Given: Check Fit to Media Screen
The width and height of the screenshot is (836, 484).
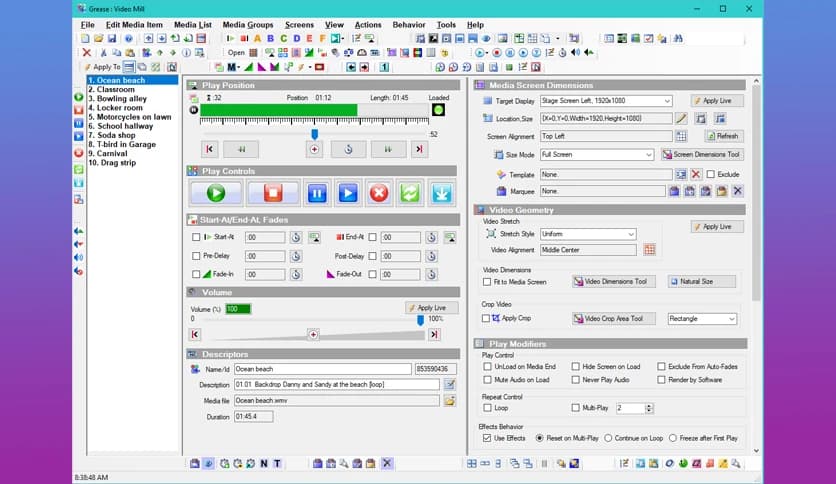Looking at the screenshot, I should pos(487,281).
